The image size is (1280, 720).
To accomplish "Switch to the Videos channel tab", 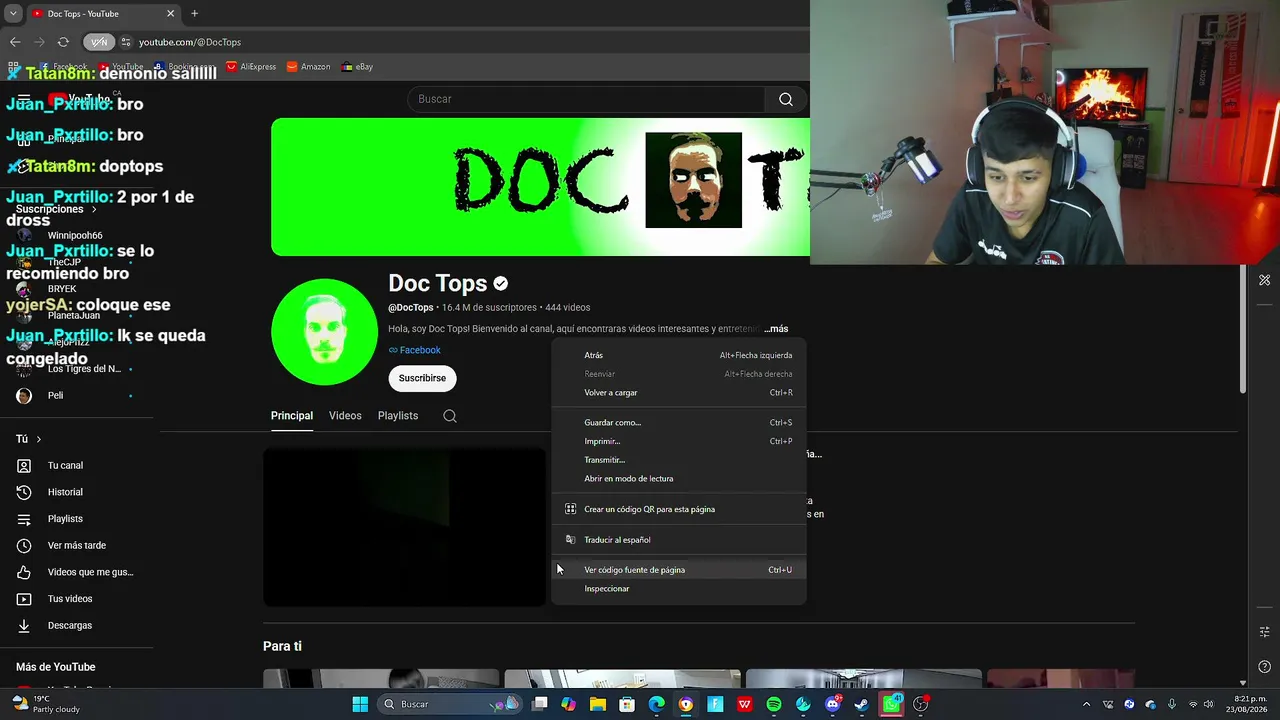I will click(345, 416).
